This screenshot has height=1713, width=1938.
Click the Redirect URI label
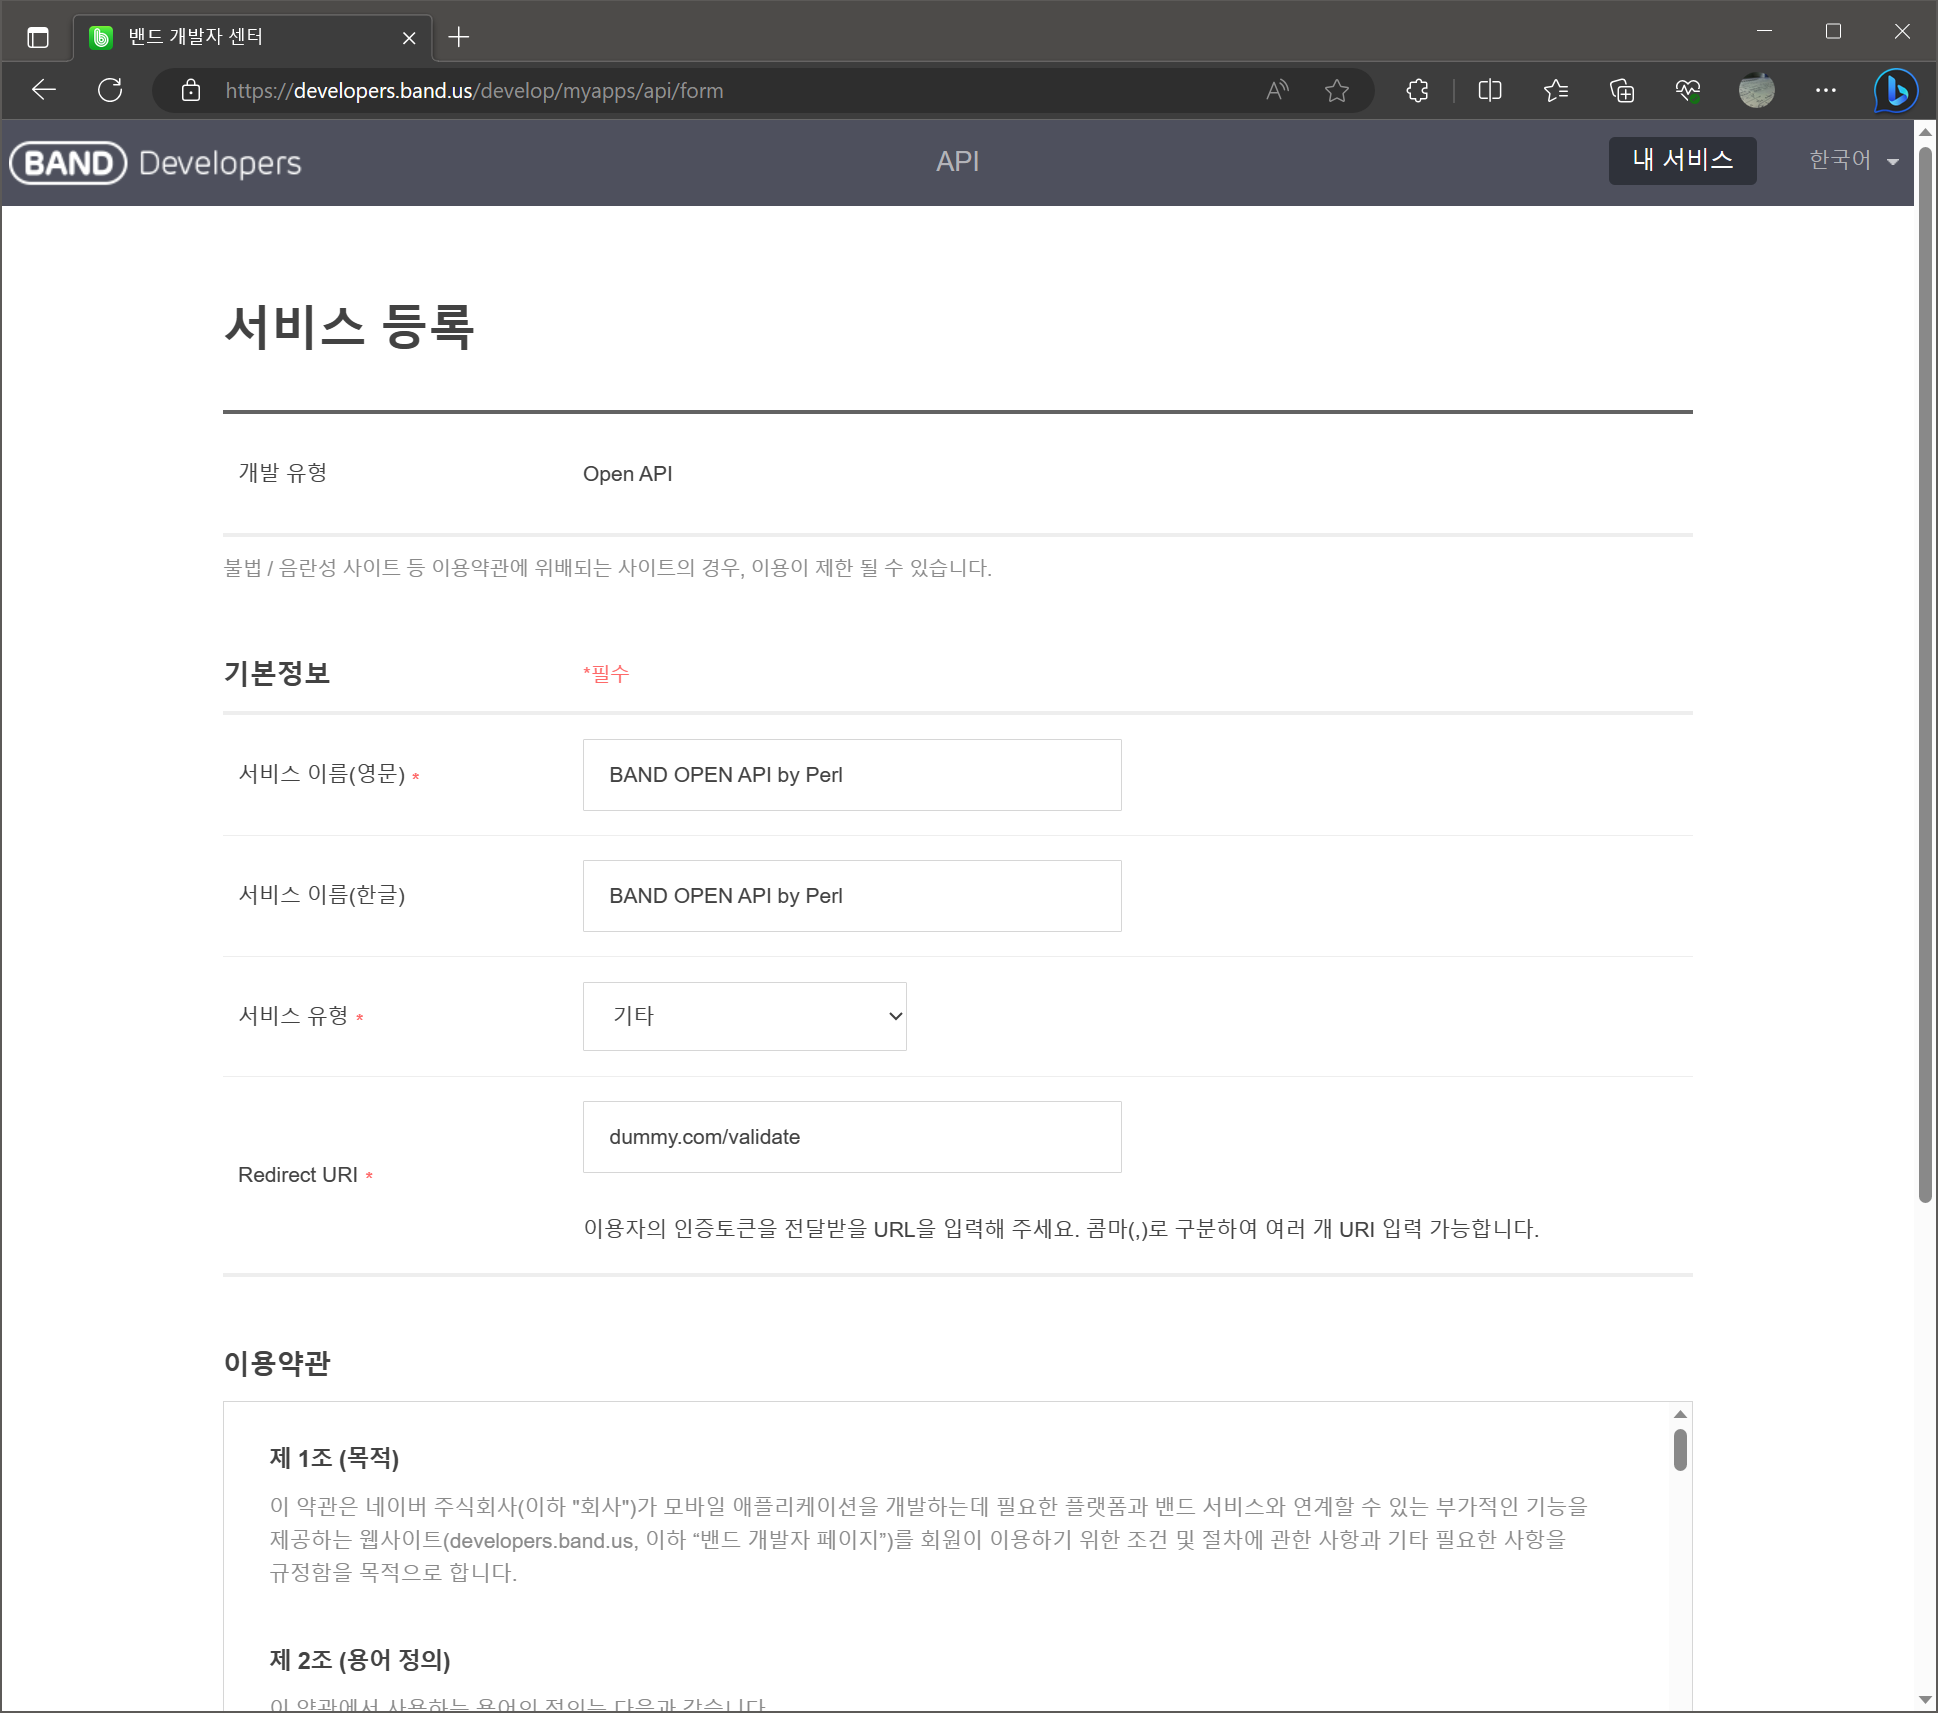point(298,1175)
